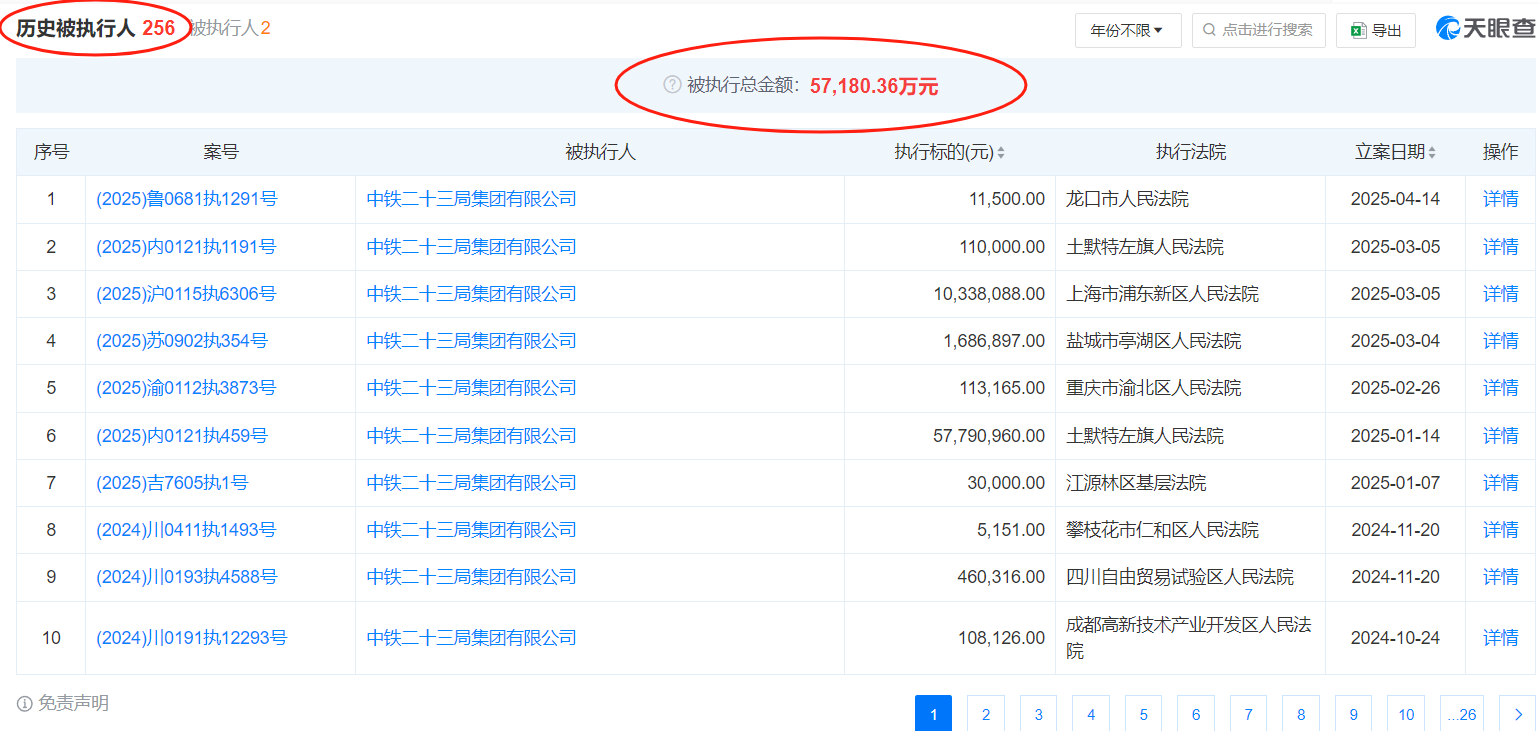Click the date 2024-10-24
1539x731 pixels.
1395,637
